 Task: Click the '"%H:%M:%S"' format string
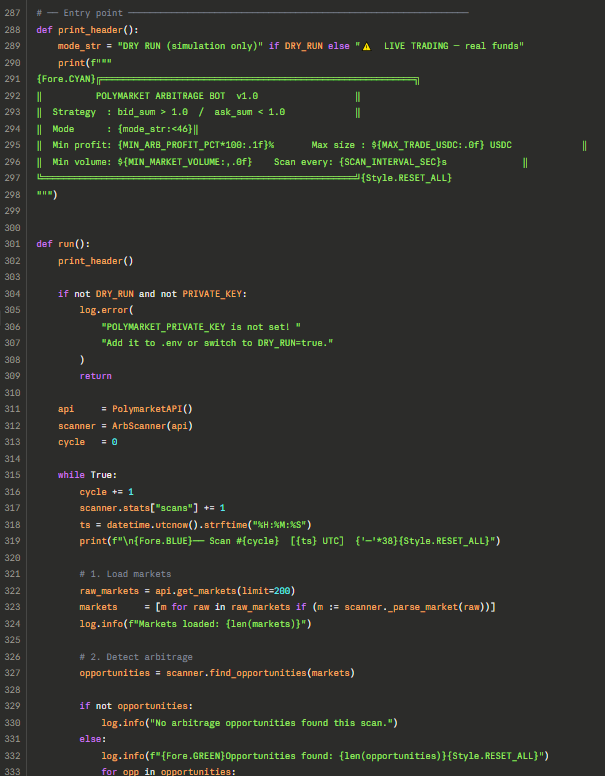click(279, 525)
